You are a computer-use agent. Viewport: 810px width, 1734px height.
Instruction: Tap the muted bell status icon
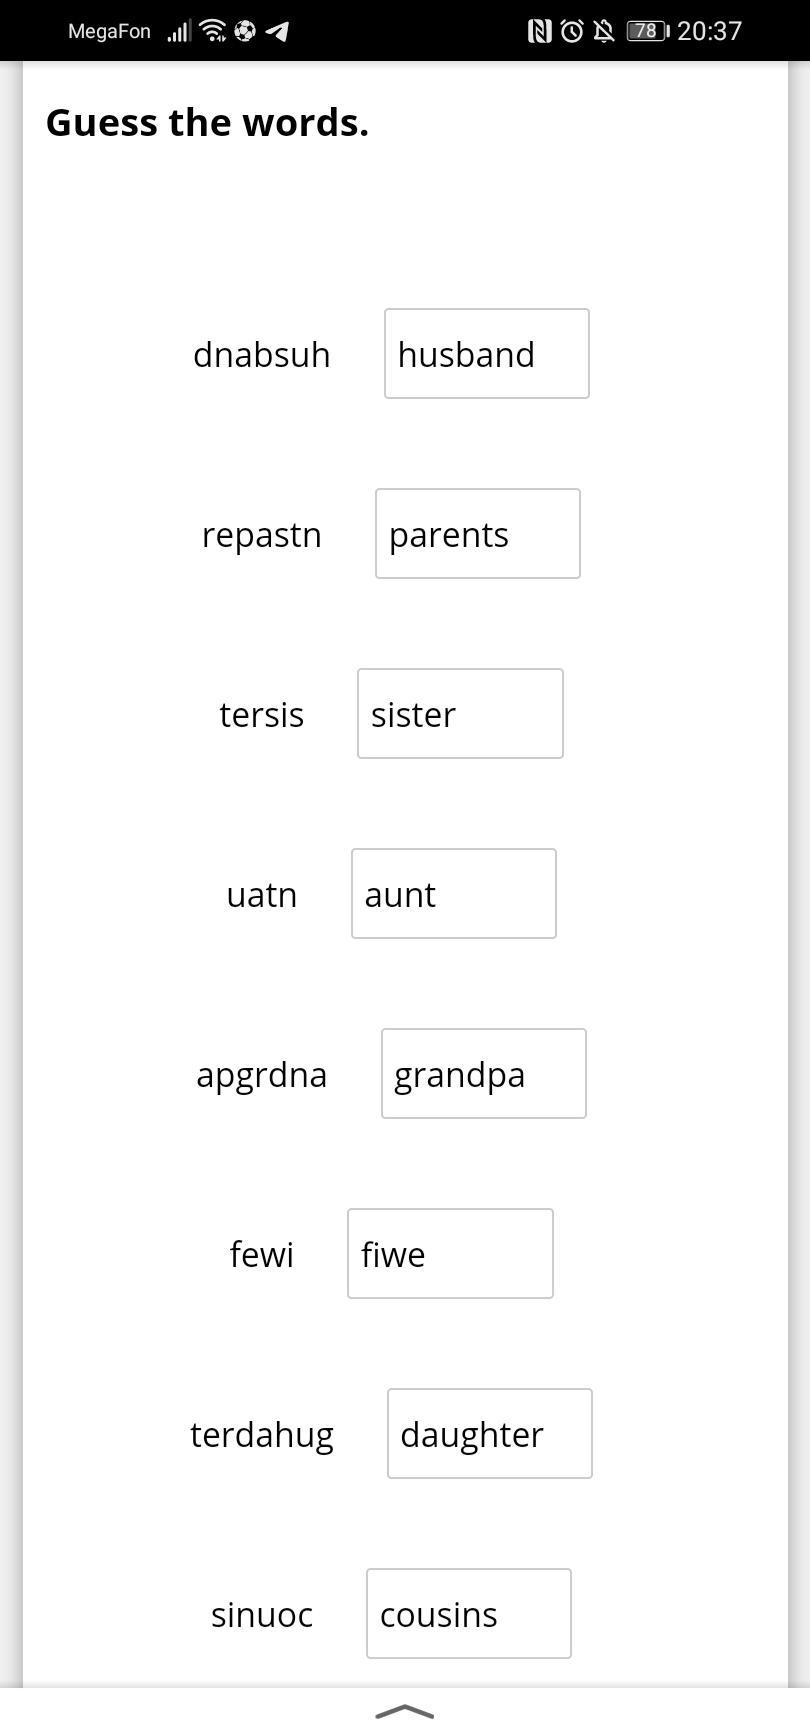click(x=604, y=31)
